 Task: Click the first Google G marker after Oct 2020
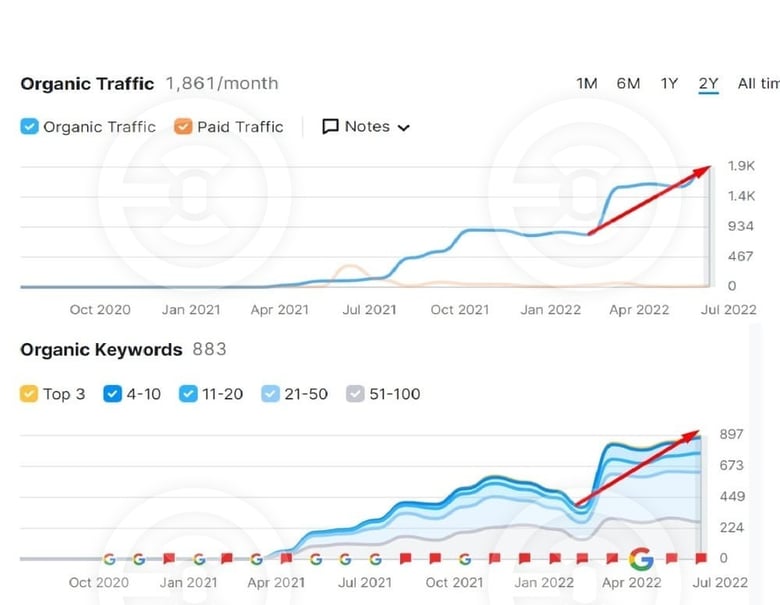click(x=109, y=559)
